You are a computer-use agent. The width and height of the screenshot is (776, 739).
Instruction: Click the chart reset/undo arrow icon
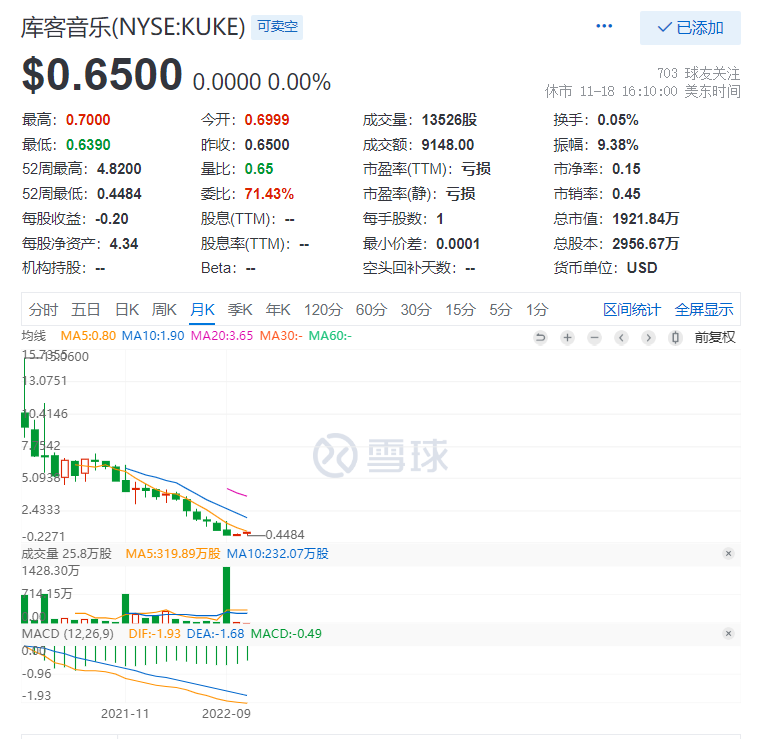540,337
